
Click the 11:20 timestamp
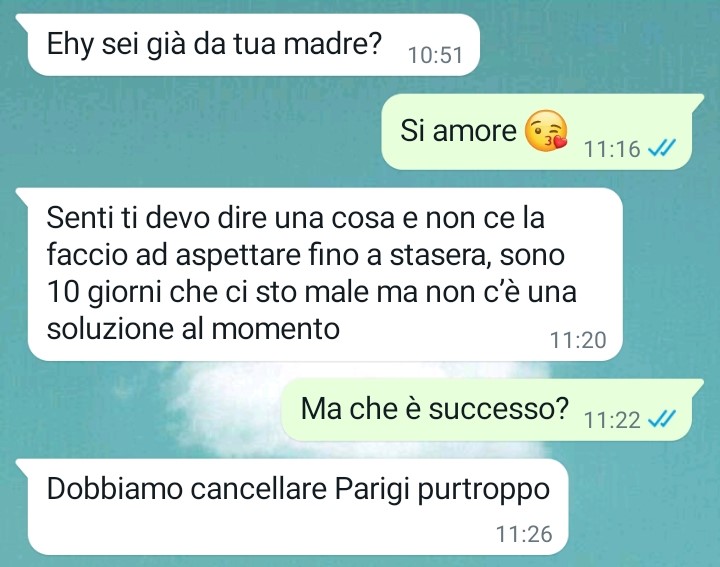(578, 340)
